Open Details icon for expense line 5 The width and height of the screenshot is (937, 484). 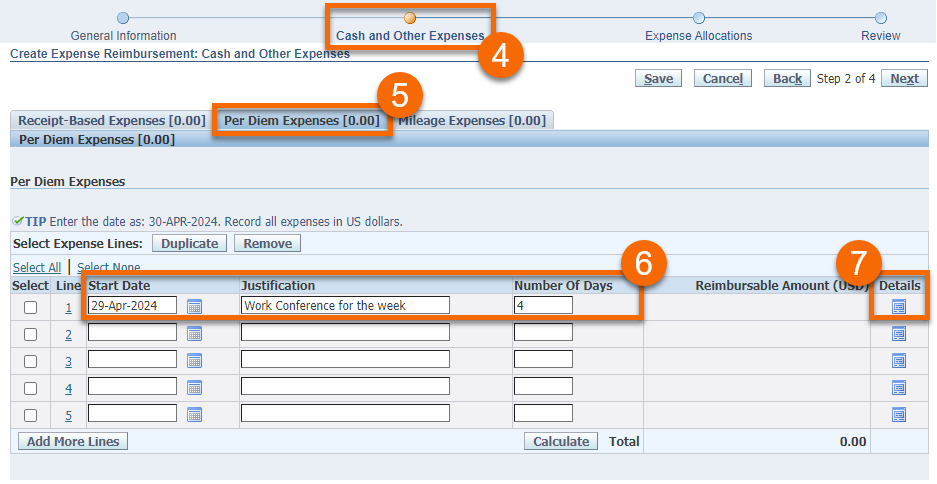(x=898, y=415)
